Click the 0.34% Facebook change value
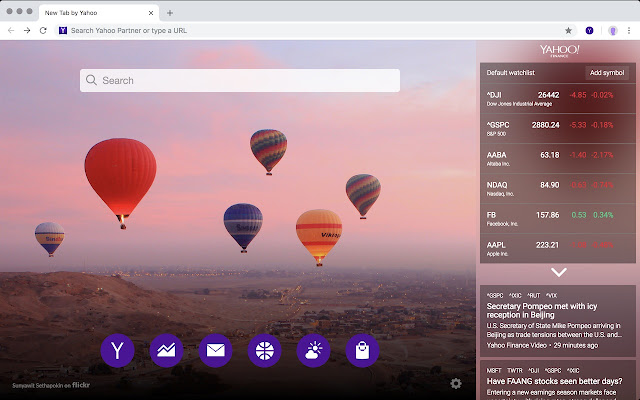 pos(603,215)
